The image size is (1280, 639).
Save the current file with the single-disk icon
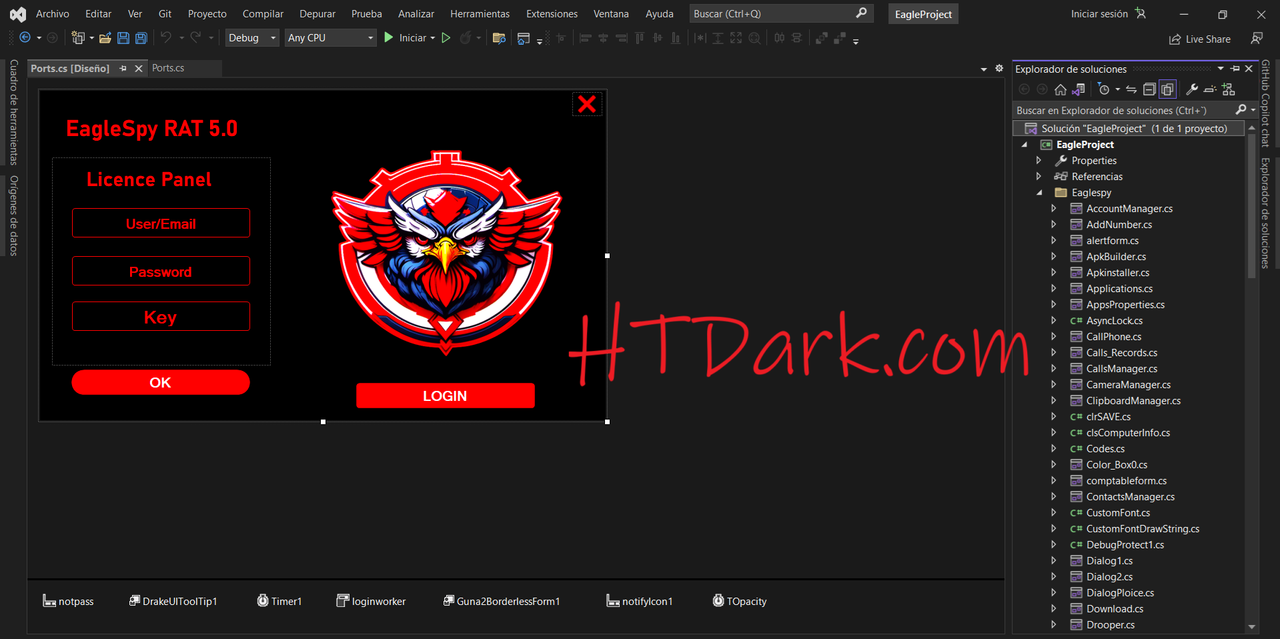[123, 38]
